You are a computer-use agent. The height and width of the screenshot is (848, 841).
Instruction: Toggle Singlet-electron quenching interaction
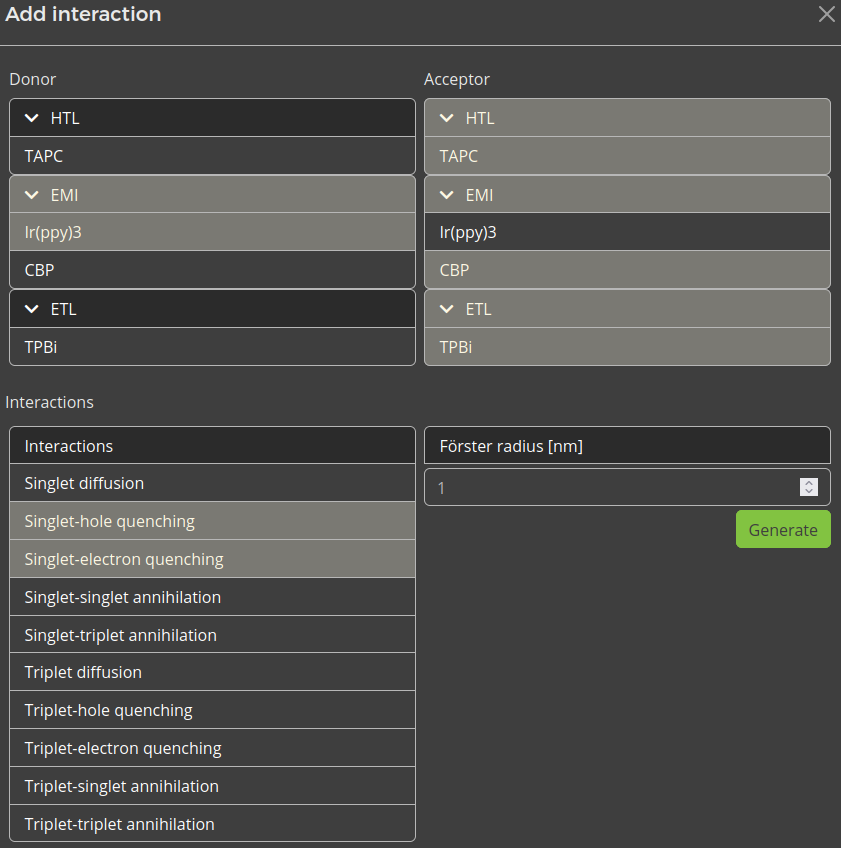point(212,559)
